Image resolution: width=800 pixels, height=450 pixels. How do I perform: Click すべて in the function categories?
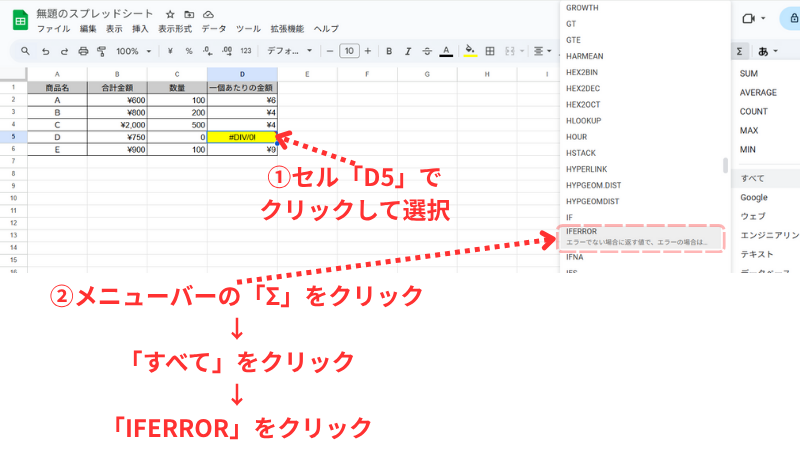[753, 178]
